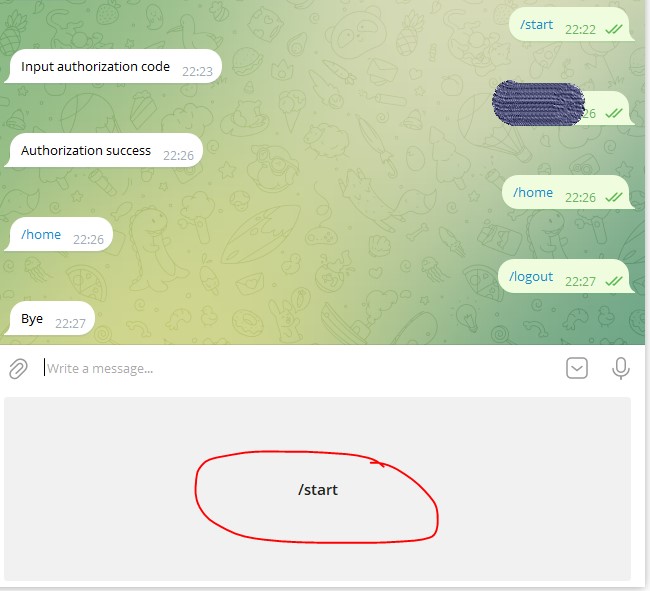Click the redacted authorization code message
The height and width of the screenshot is (591, 650).
[538, 103]
